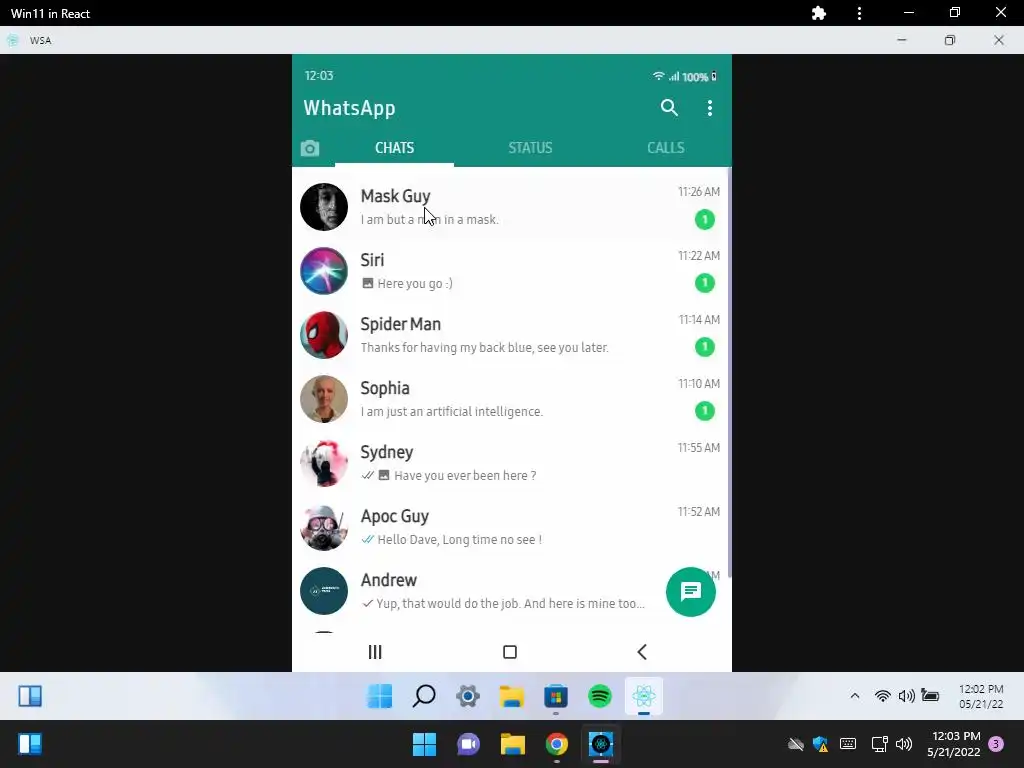Click 'I am just an artificial intelligence.' preview

[x=452, y=411]
